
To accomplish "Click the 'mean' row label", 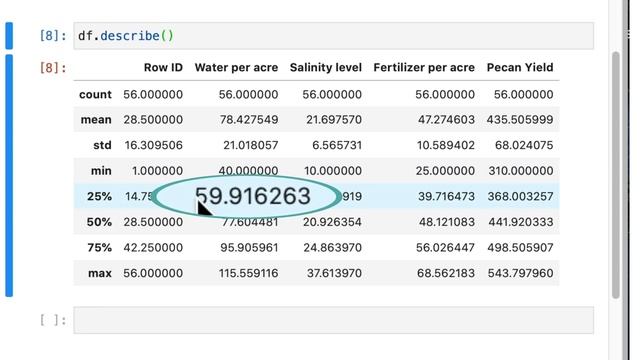I will (x=96, y=120).
